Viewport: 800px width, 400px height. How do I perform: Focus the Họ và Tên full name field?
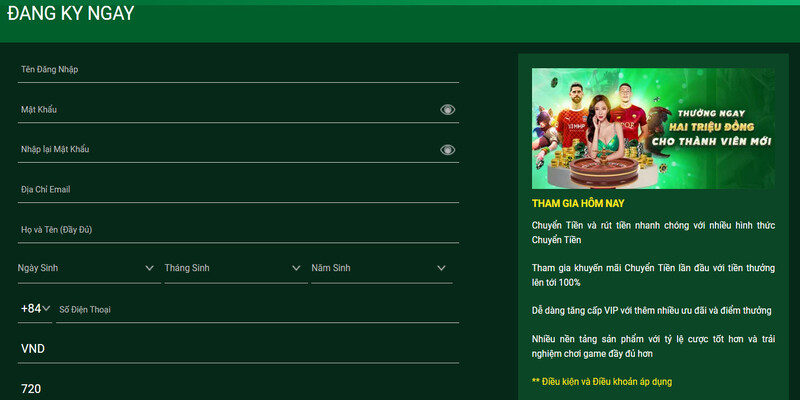point(238,229)
